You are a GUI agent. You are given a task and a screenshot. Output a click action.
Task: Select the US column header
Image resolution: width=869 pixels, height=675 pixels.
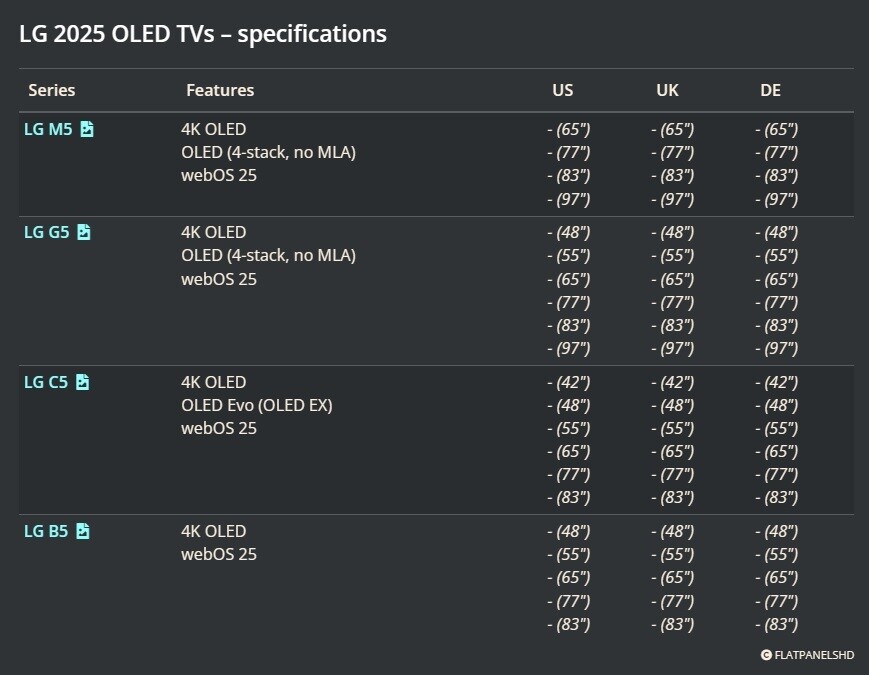563,90
